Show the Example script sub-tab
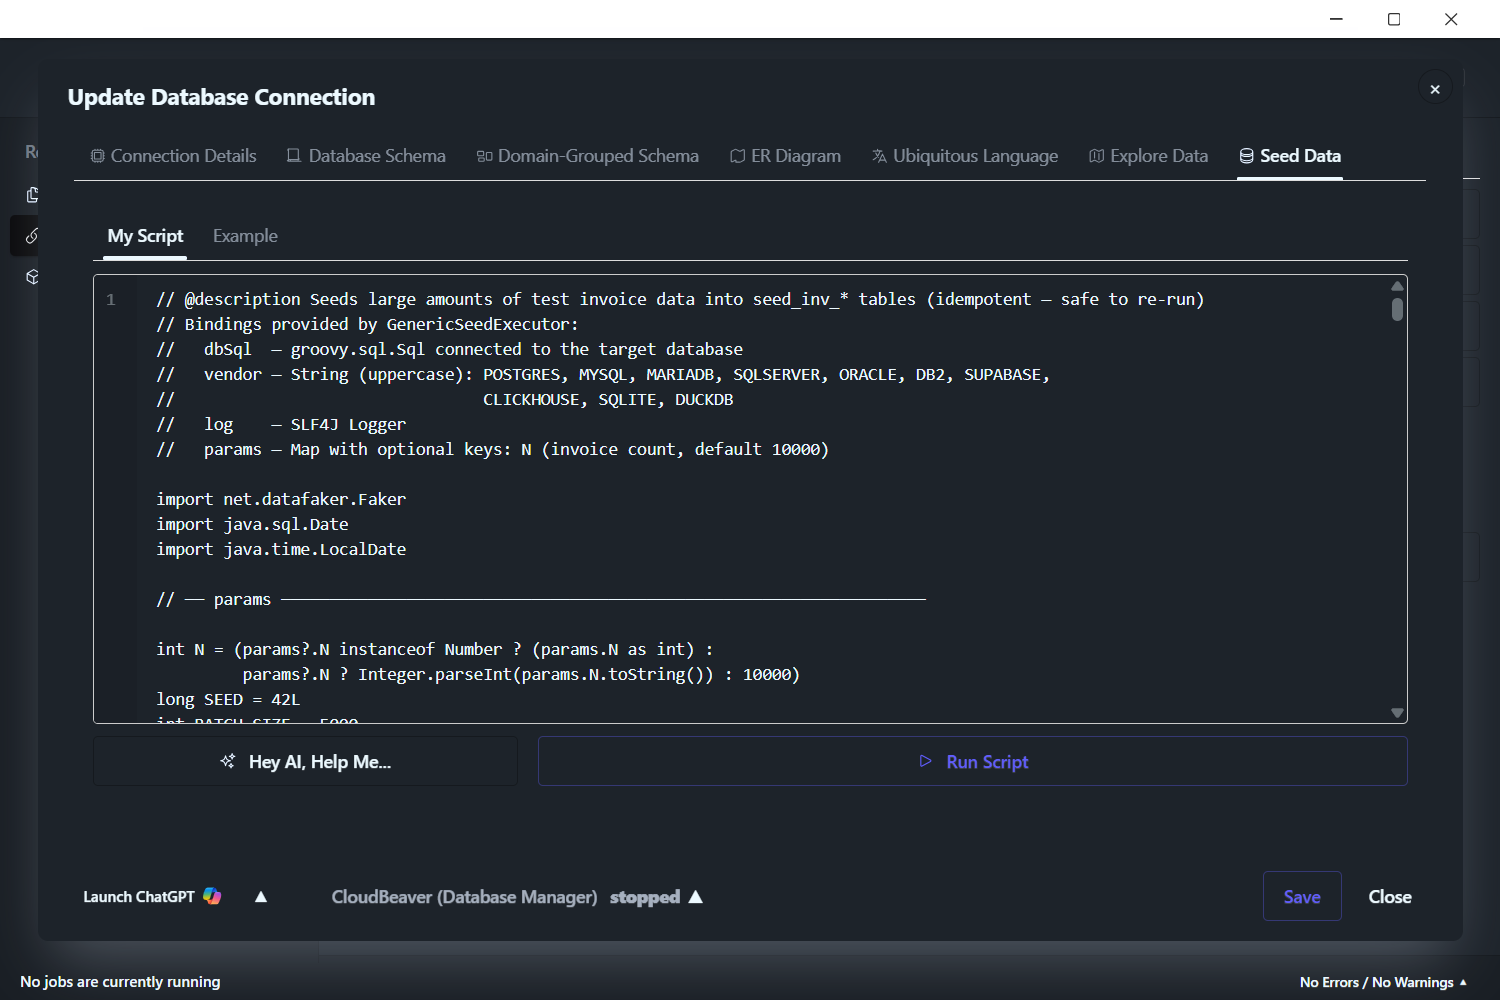Image resolution: width=1500 pixels, height=1000 pixels. (245, 236)
